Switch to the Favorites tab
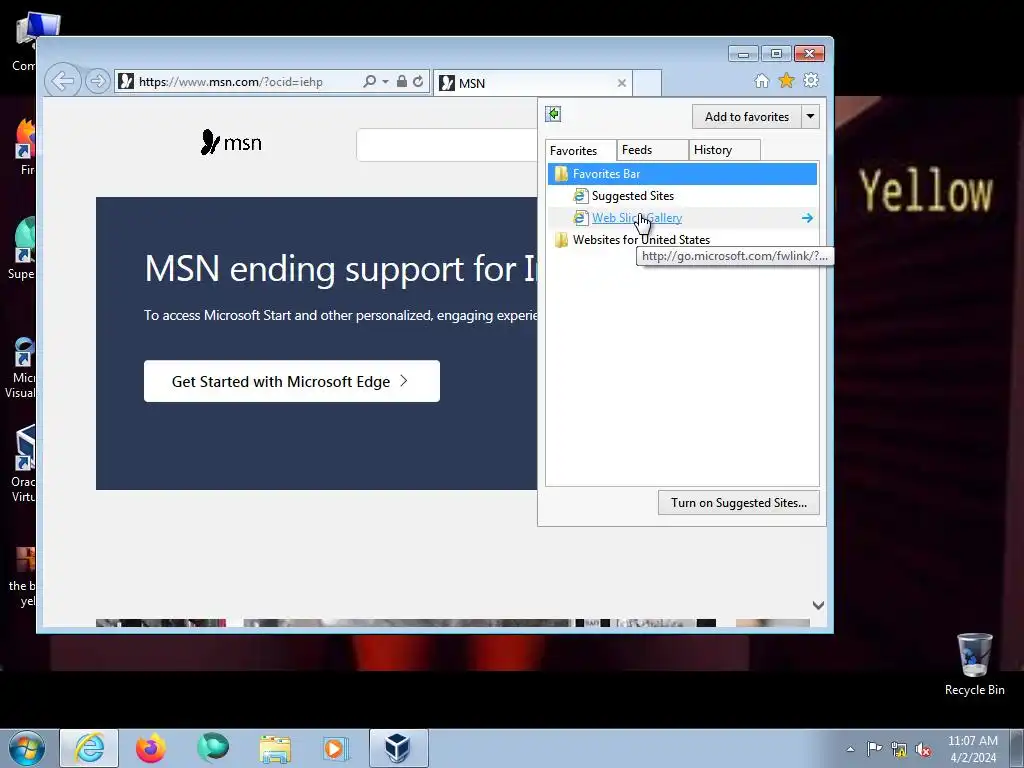 [581, 150]
